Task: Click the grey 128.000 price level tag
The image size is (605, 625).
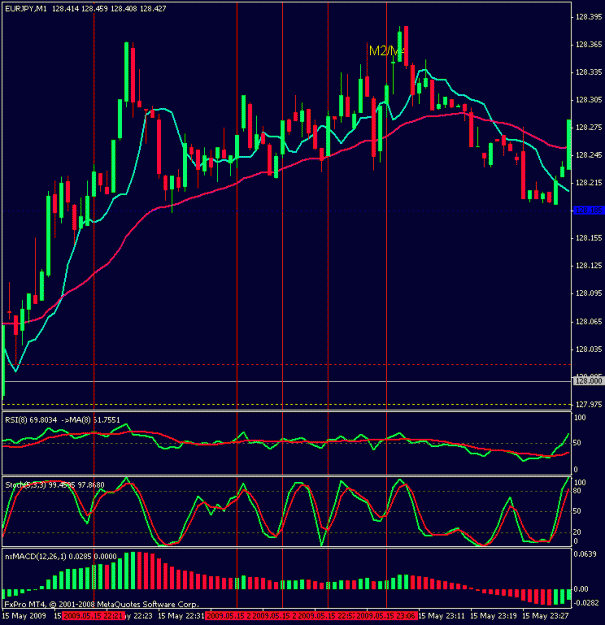Action: pos(589,381)
